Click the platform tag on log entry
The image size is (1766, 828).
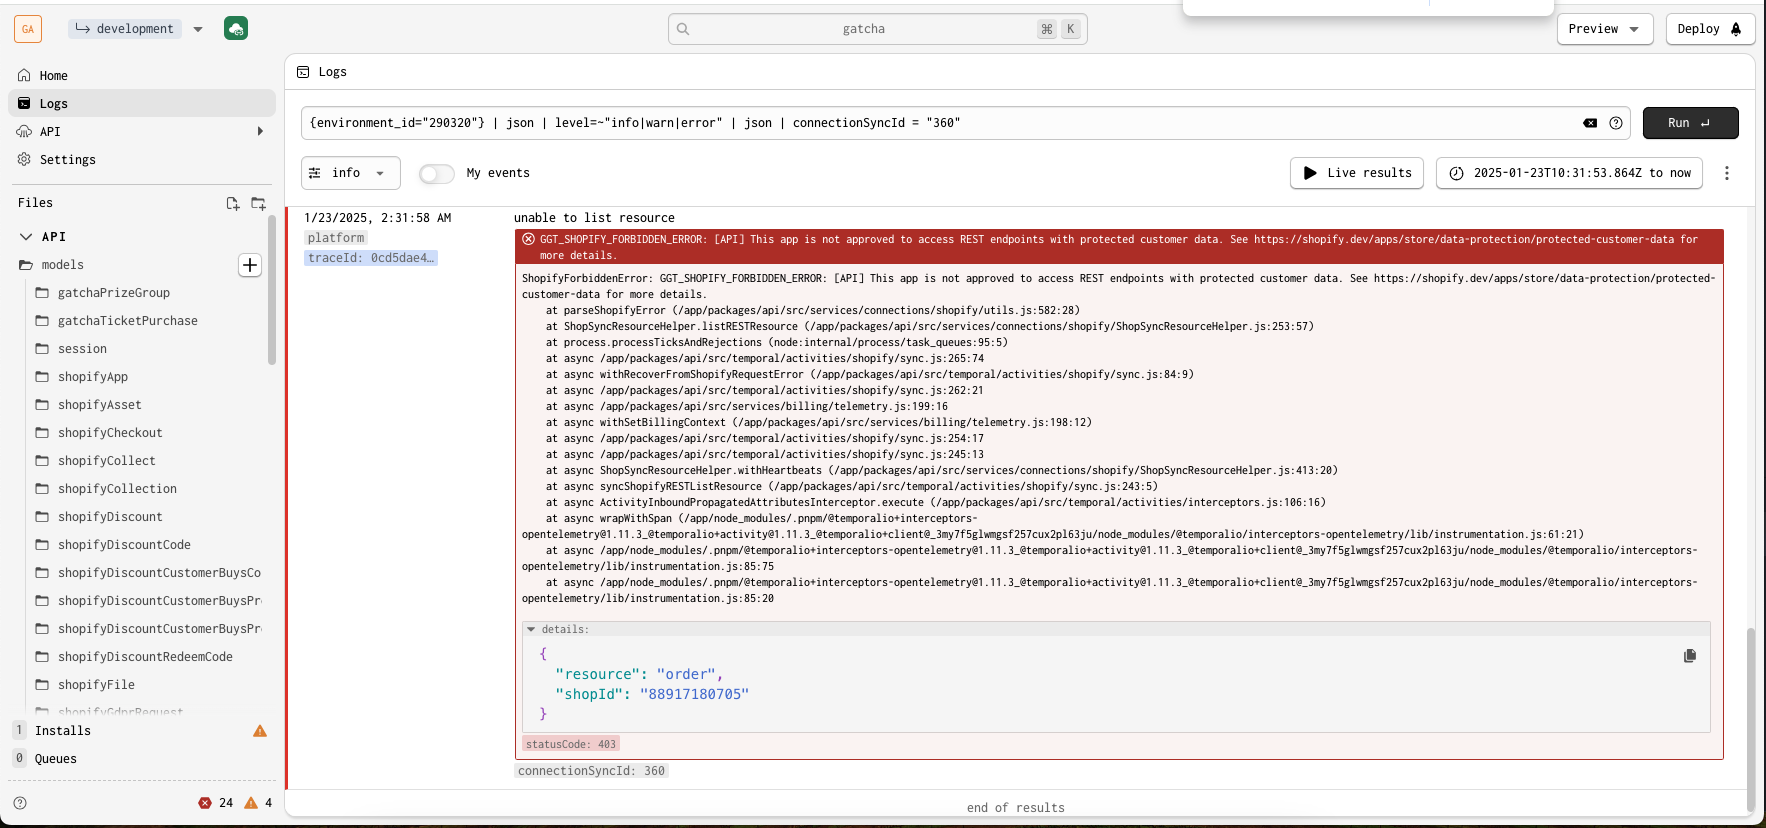click(x=336, y=238)
